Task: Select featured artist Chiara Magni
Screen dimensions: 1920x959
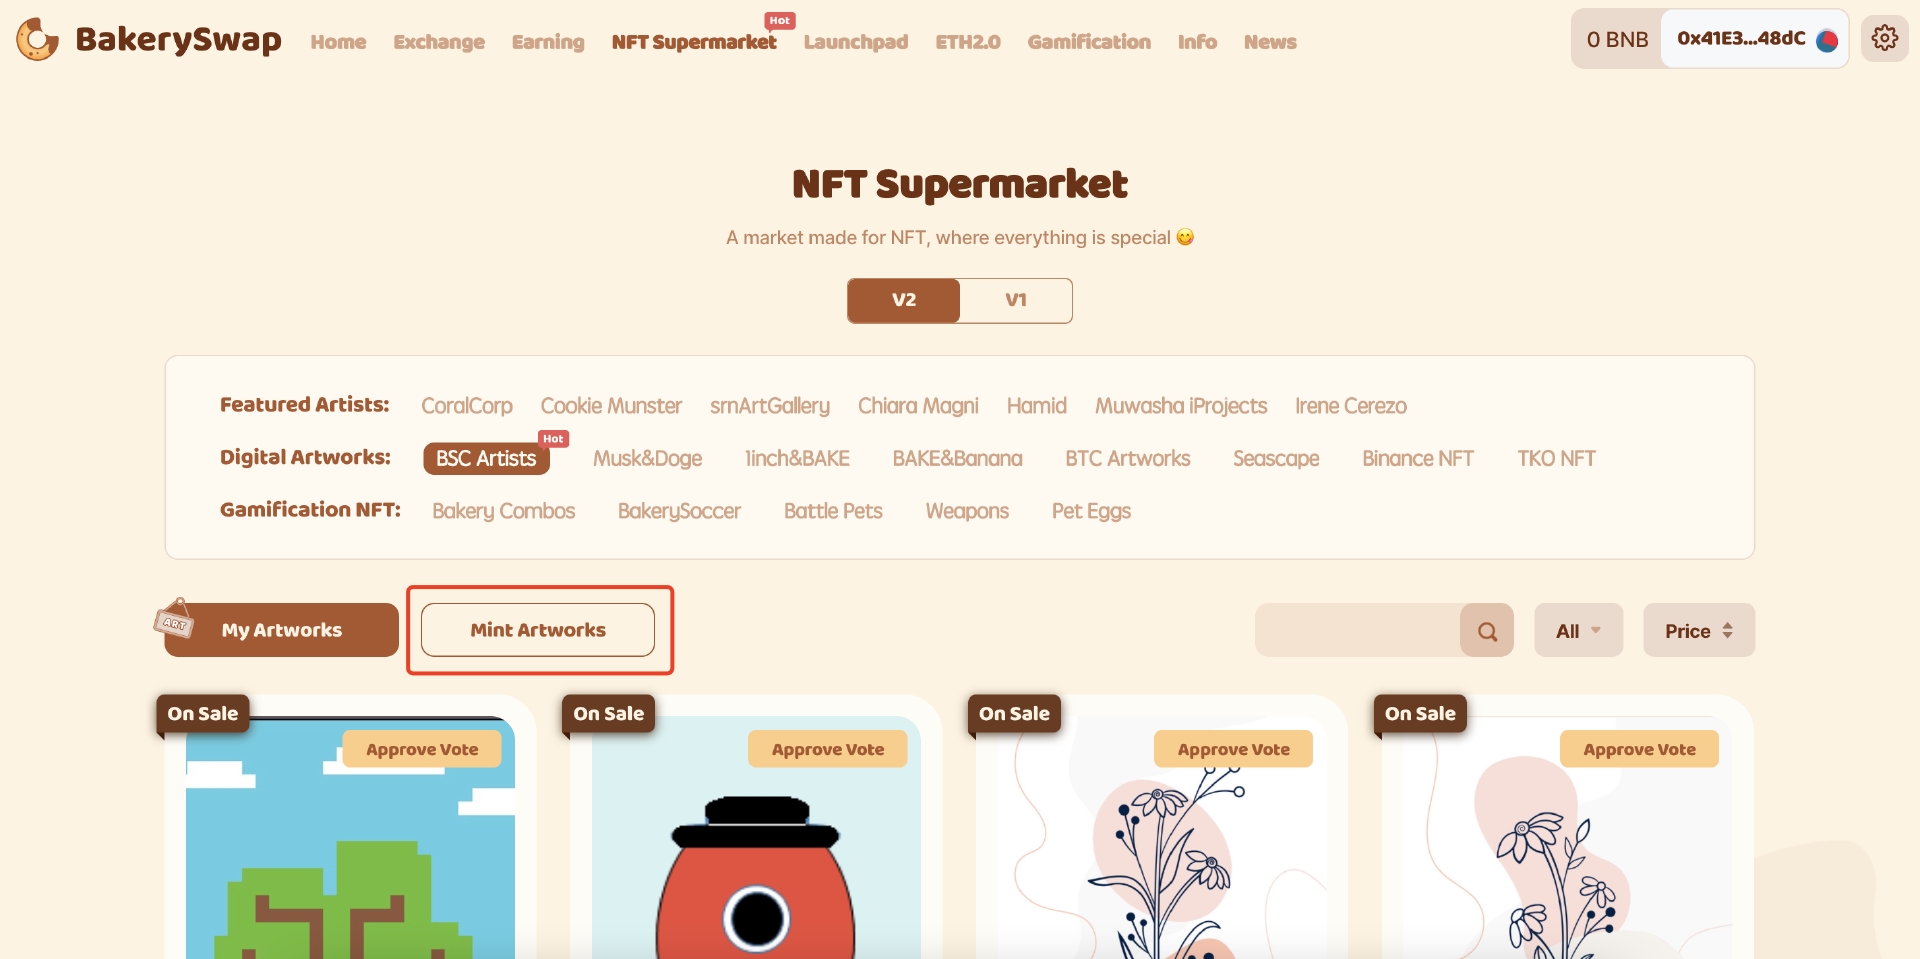Action: [918, 406]
